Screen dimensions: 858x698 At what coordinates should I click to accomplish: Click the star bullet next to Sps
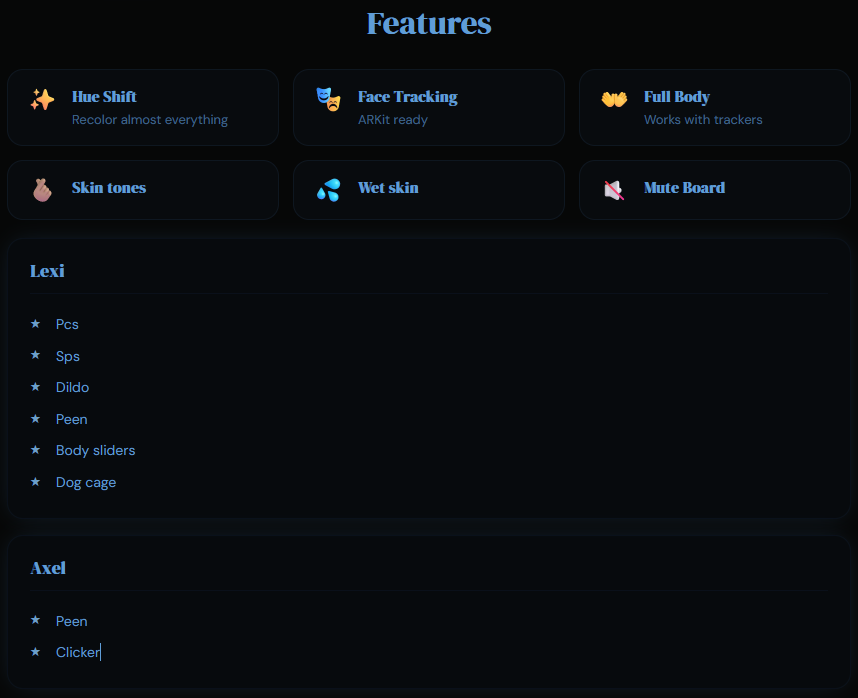pos(36,356)
